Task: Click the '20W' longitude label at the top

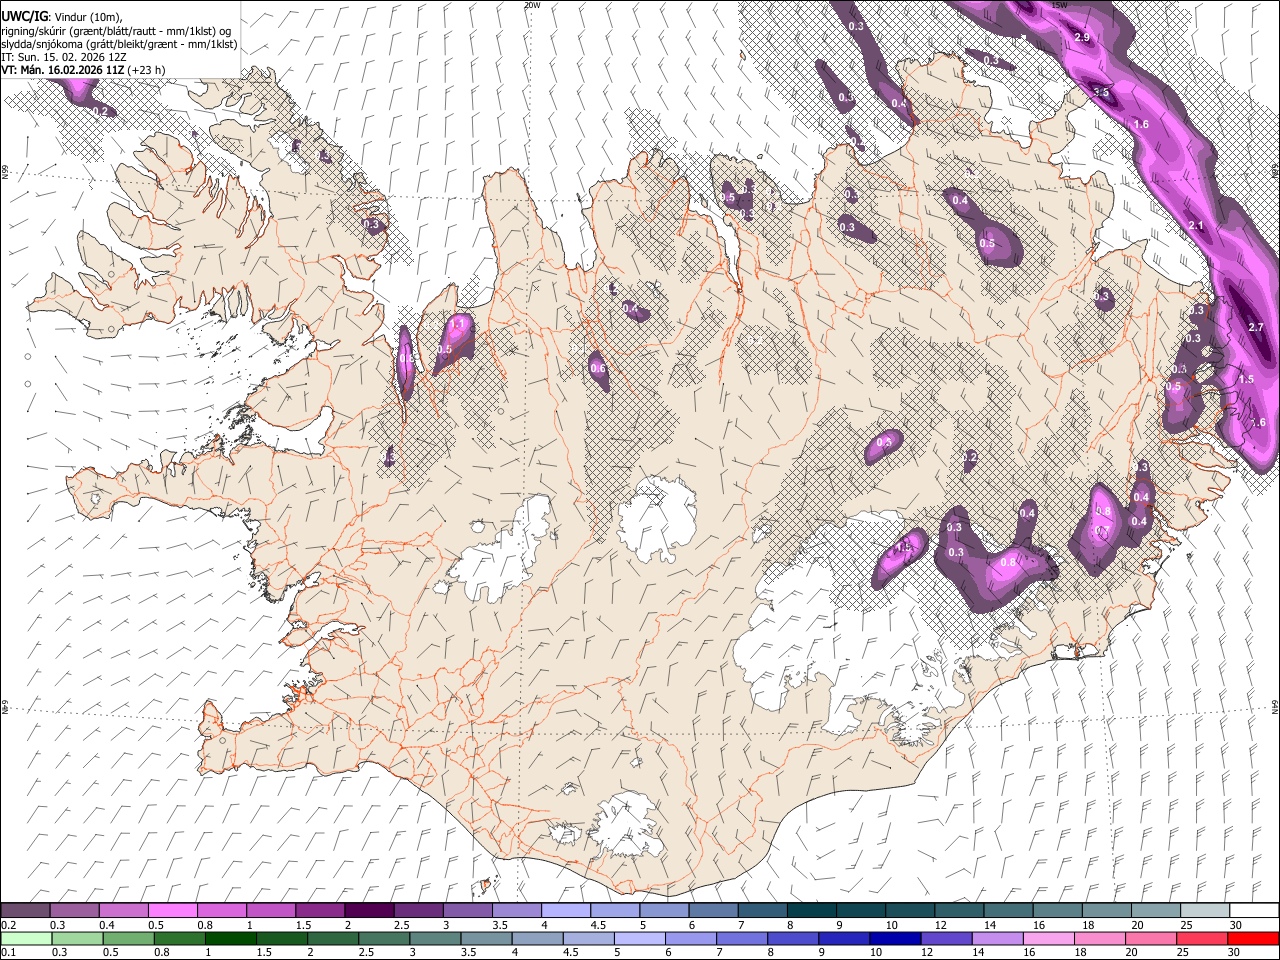Action: (532, 5)
